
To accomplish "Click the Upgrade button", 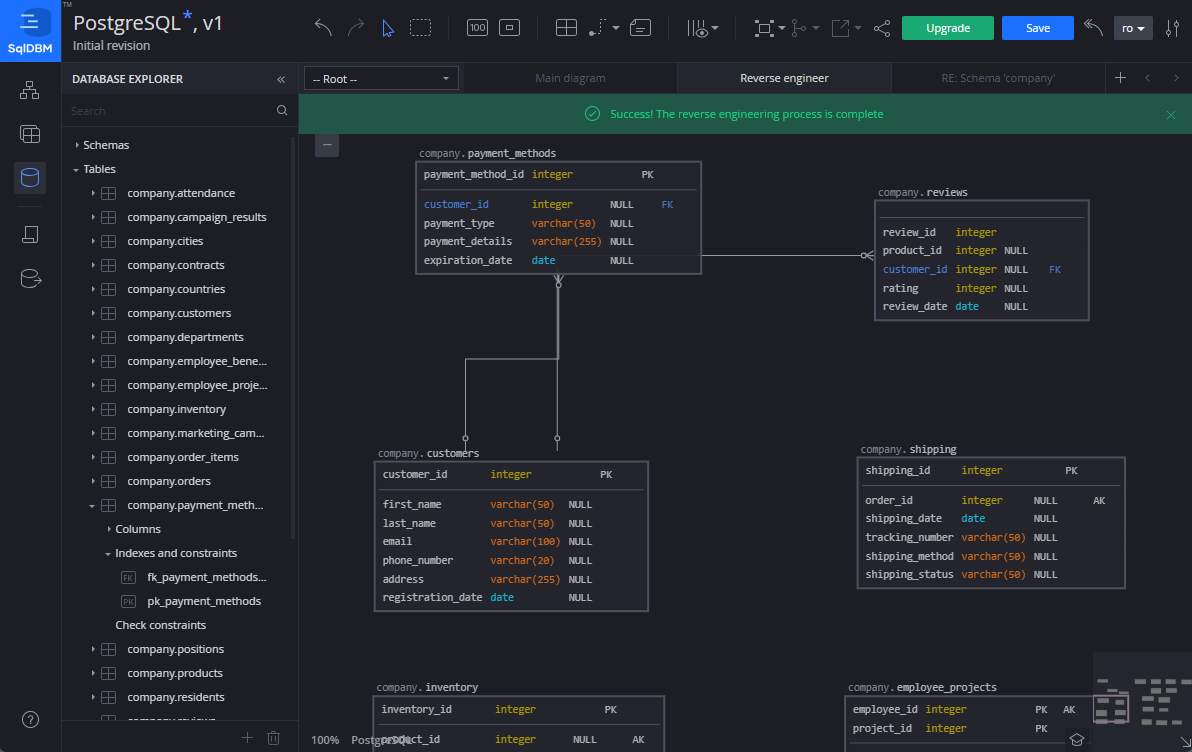I will tap(947, 28).
